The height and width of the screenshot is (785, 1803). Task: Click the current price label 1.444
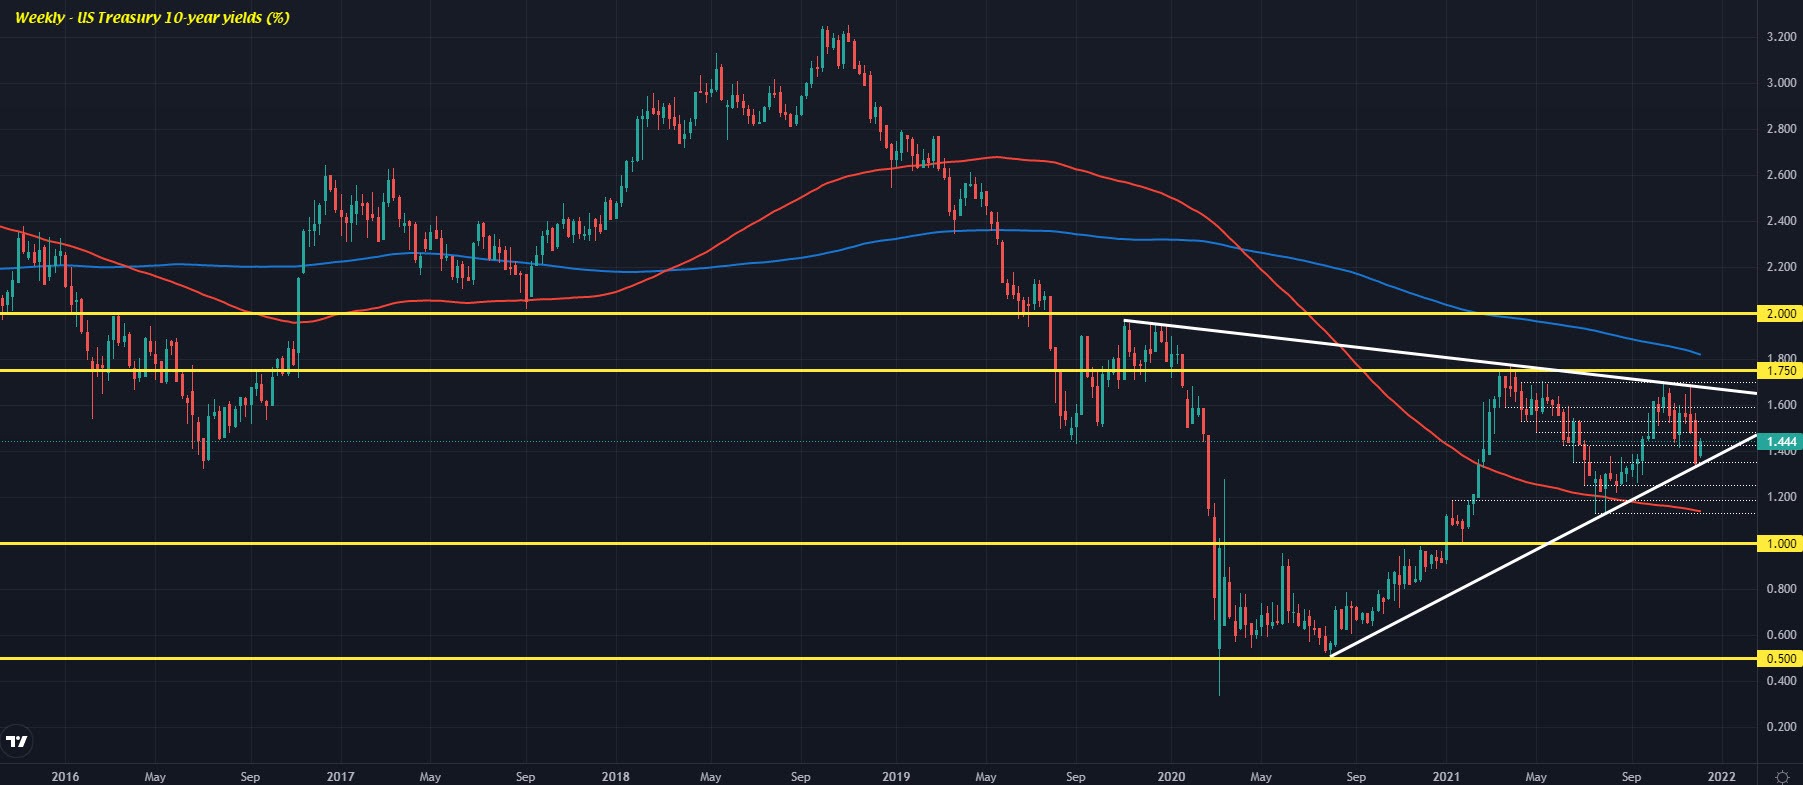pos(1781,441)
